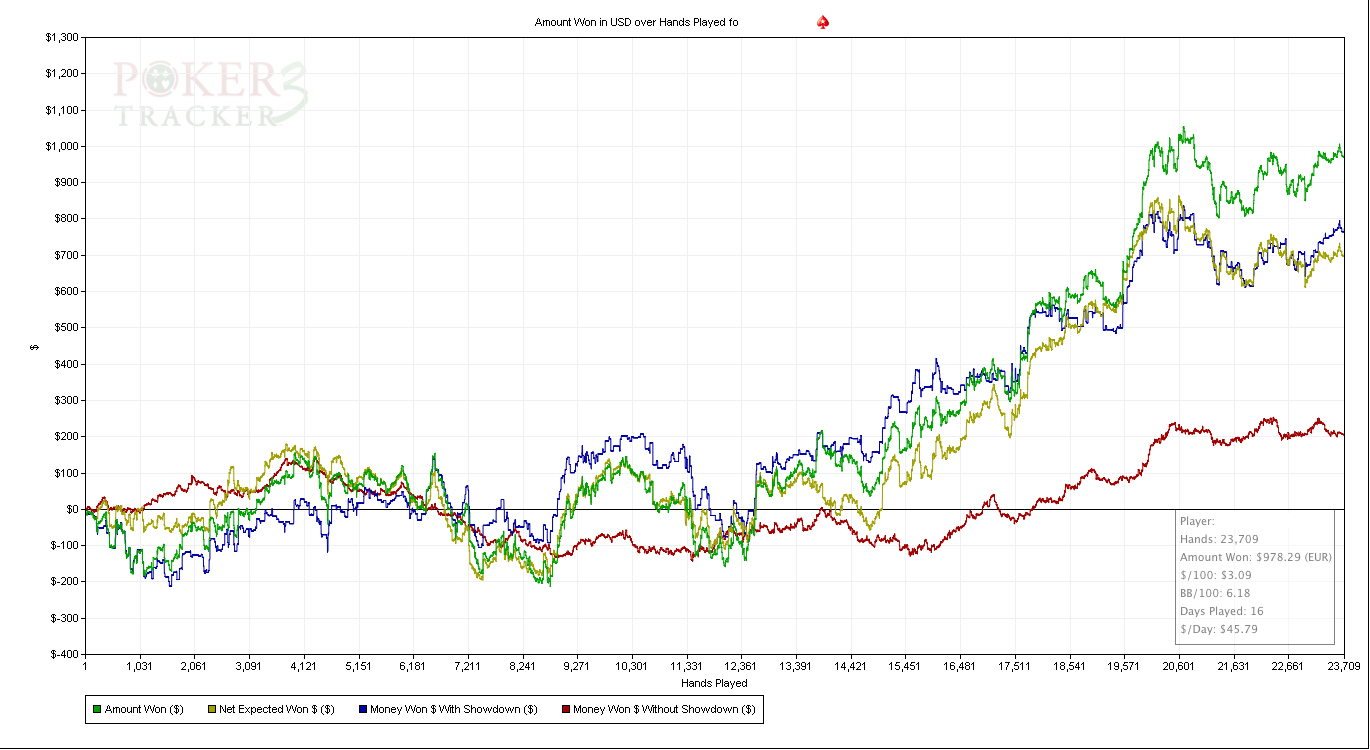Viewport: 1370px width, 750px height.
Task: Click the olive swatch for Net Expected Won
Action: 211,709
